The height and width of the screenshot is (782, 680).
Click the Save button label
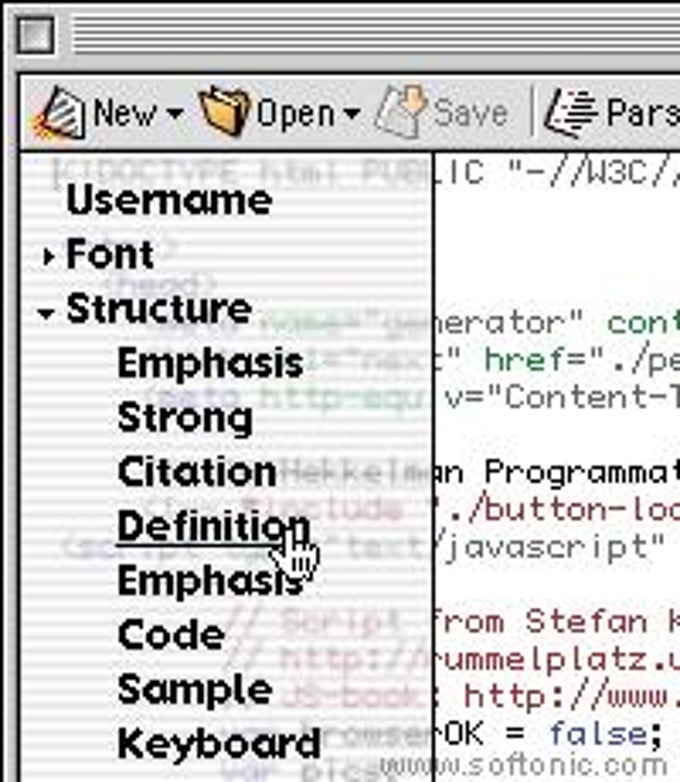pyautogui.click(x=470, y=113)
